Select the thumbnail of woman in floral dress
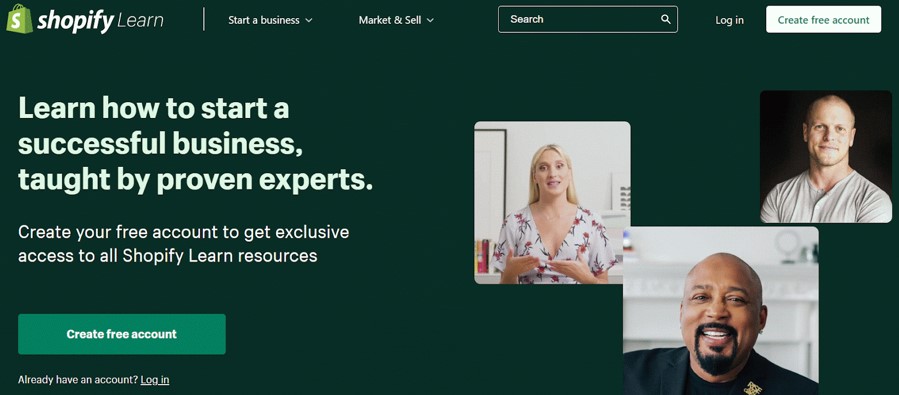This screenshot has width=899, height=395. pyautogui.click(x=552, y=202)
